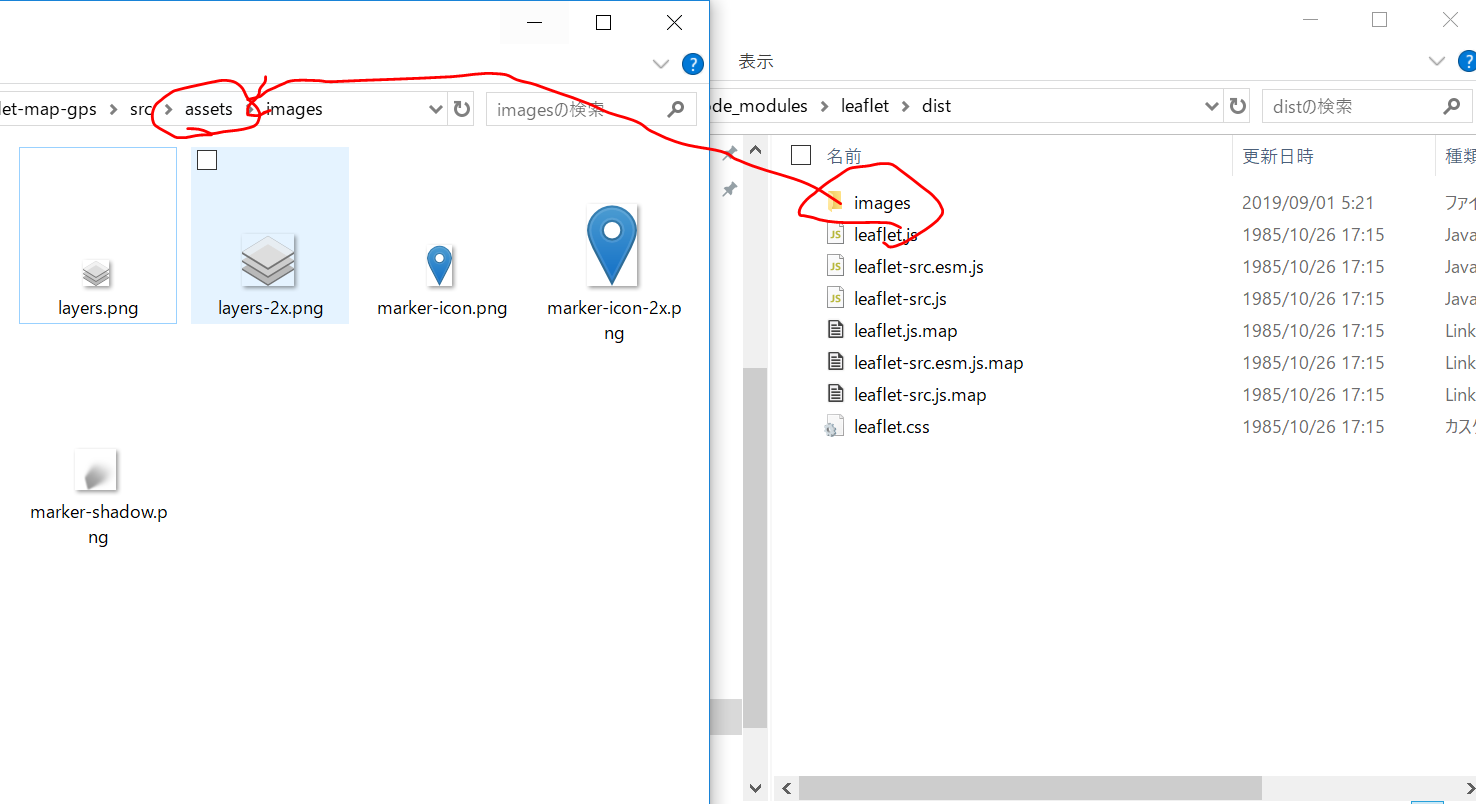Select the leaflet-src.esm.js file icon

pyautogui.click(x=834, y=267)
